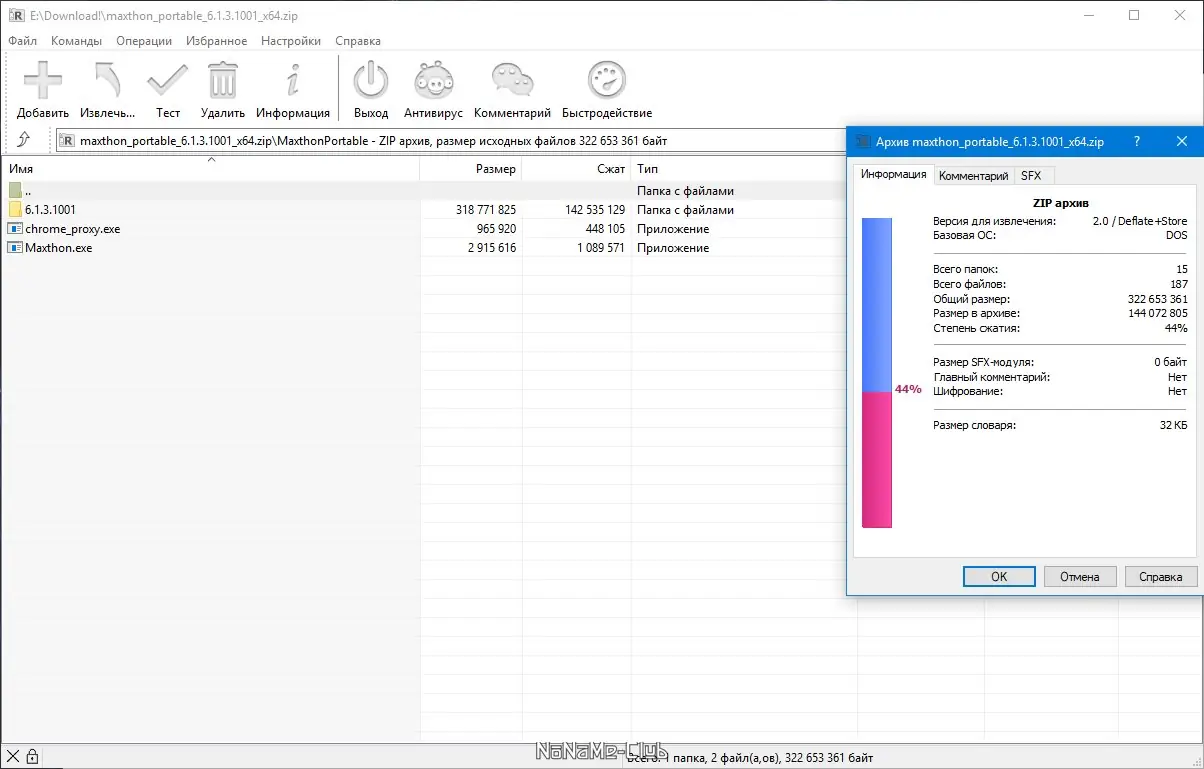Click the 44% compression ratio bar

877,390
